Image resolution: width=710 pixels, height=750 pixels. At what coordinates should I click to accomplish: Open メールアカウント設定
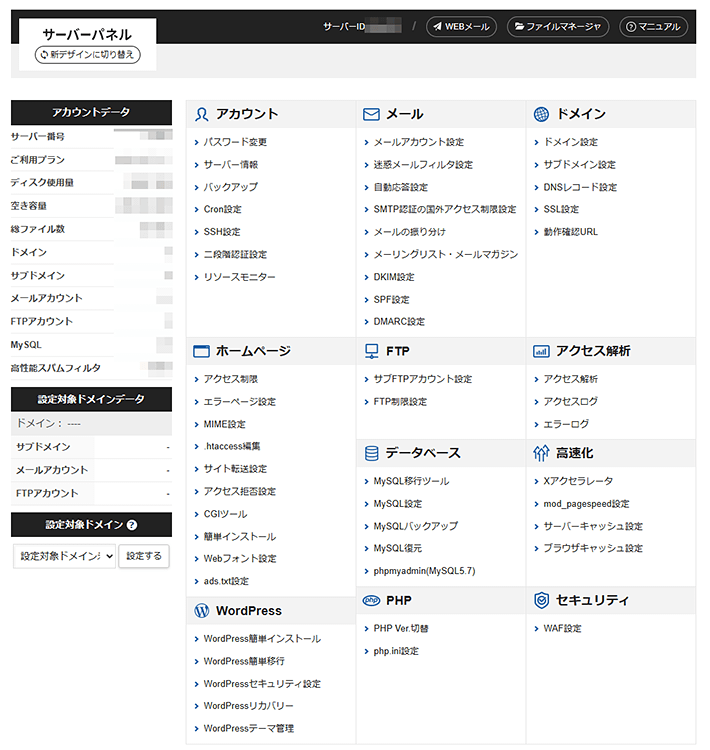pos(419,142)
